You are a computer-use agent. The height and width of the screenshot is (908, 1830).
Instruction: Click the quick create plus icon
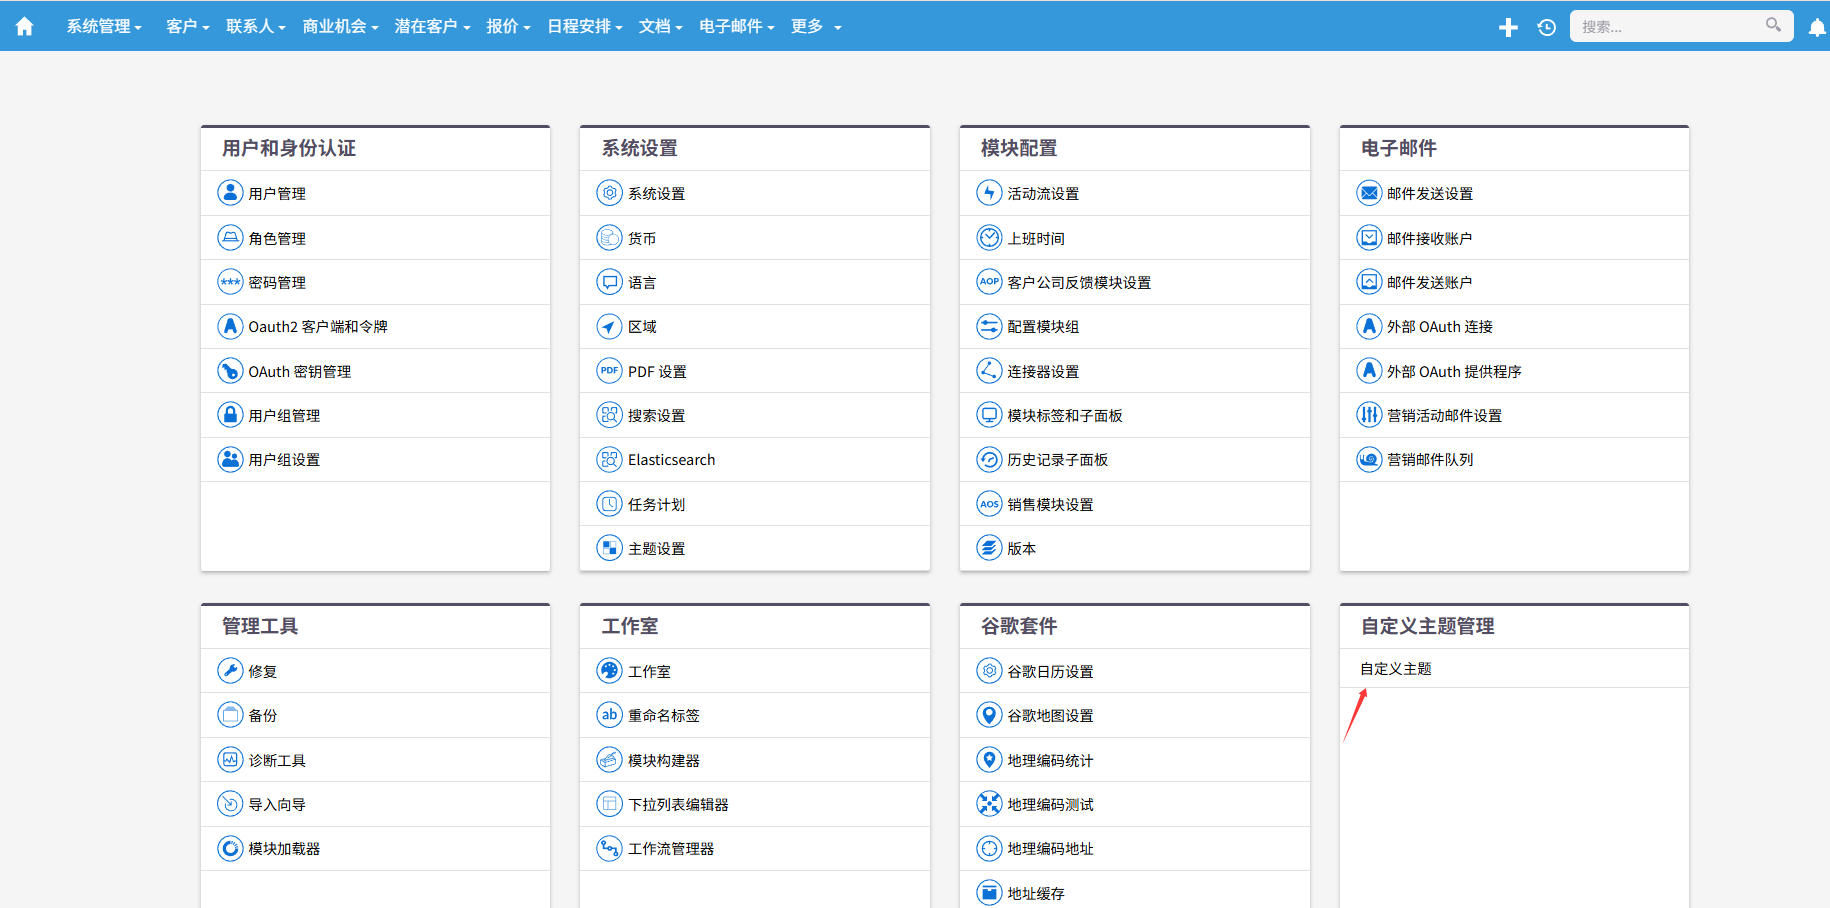[1508, 27]
